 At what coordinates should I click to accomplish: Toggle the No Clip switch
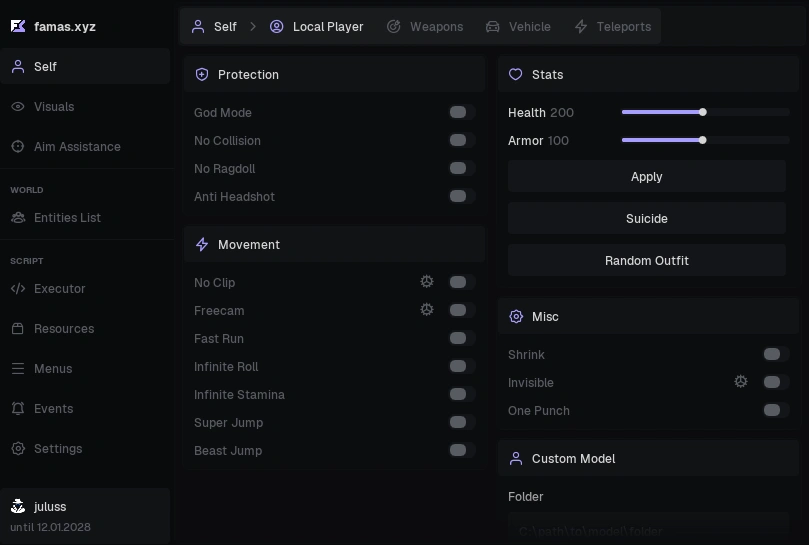point(462,282)
